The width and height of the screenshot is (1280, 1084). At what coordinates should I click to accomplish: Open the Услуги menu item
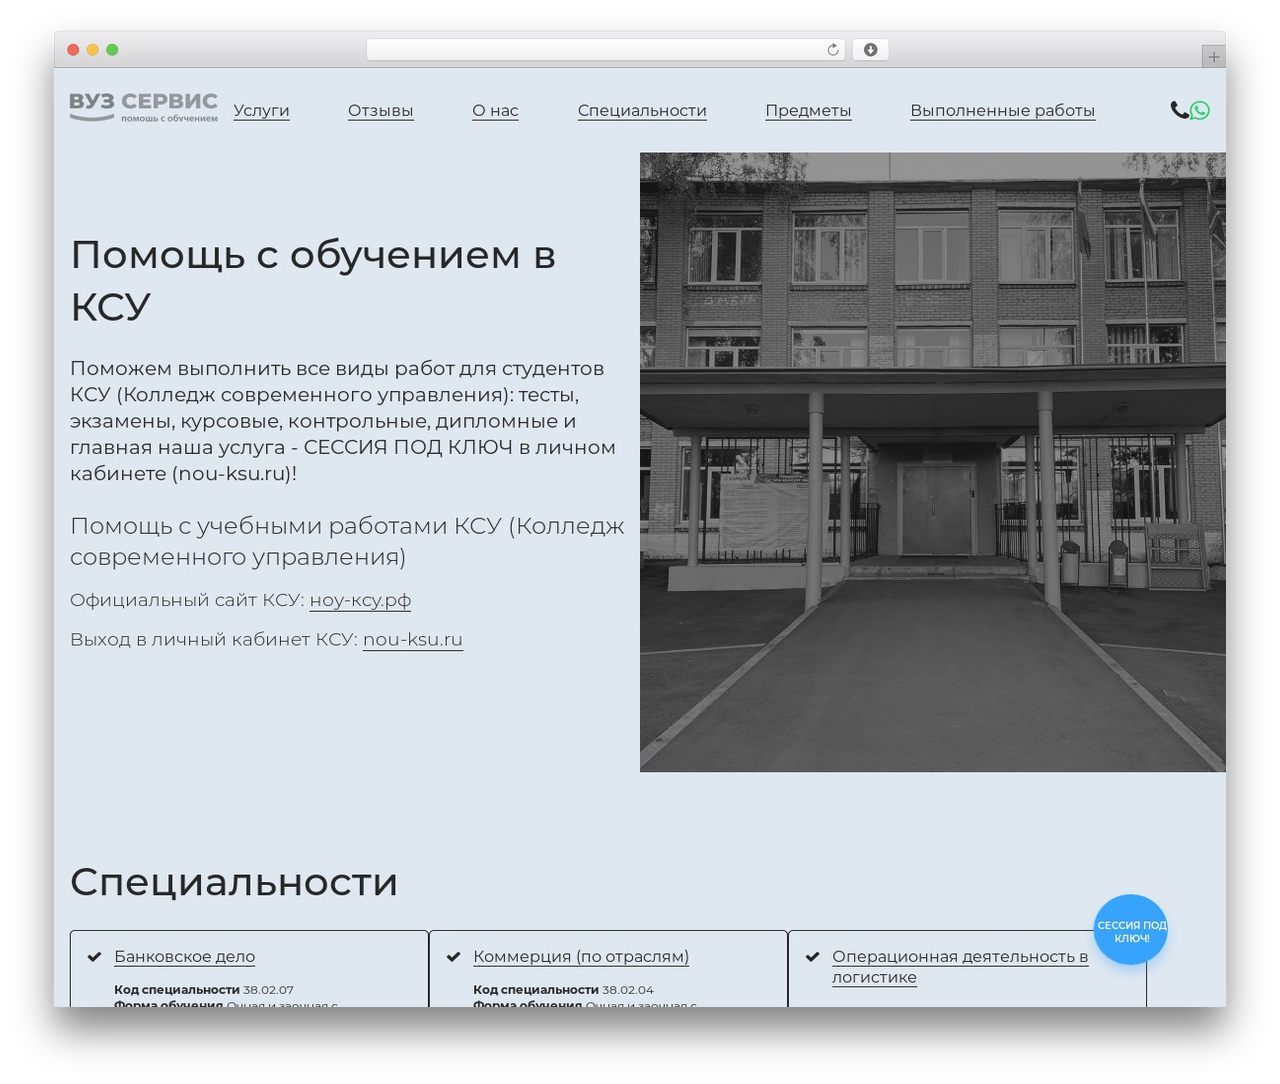(x=261, y=110)
